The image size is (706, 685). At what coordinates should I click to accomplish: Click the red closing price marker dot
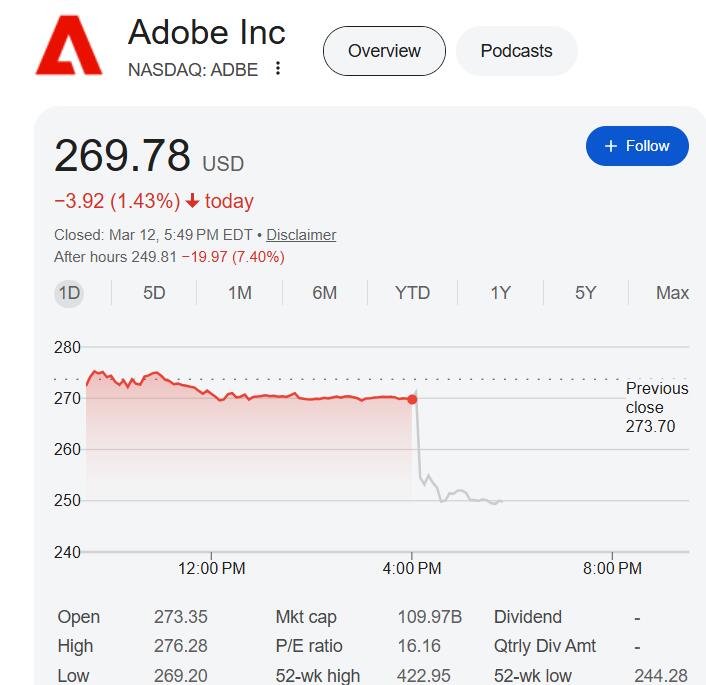coord(413,399)
